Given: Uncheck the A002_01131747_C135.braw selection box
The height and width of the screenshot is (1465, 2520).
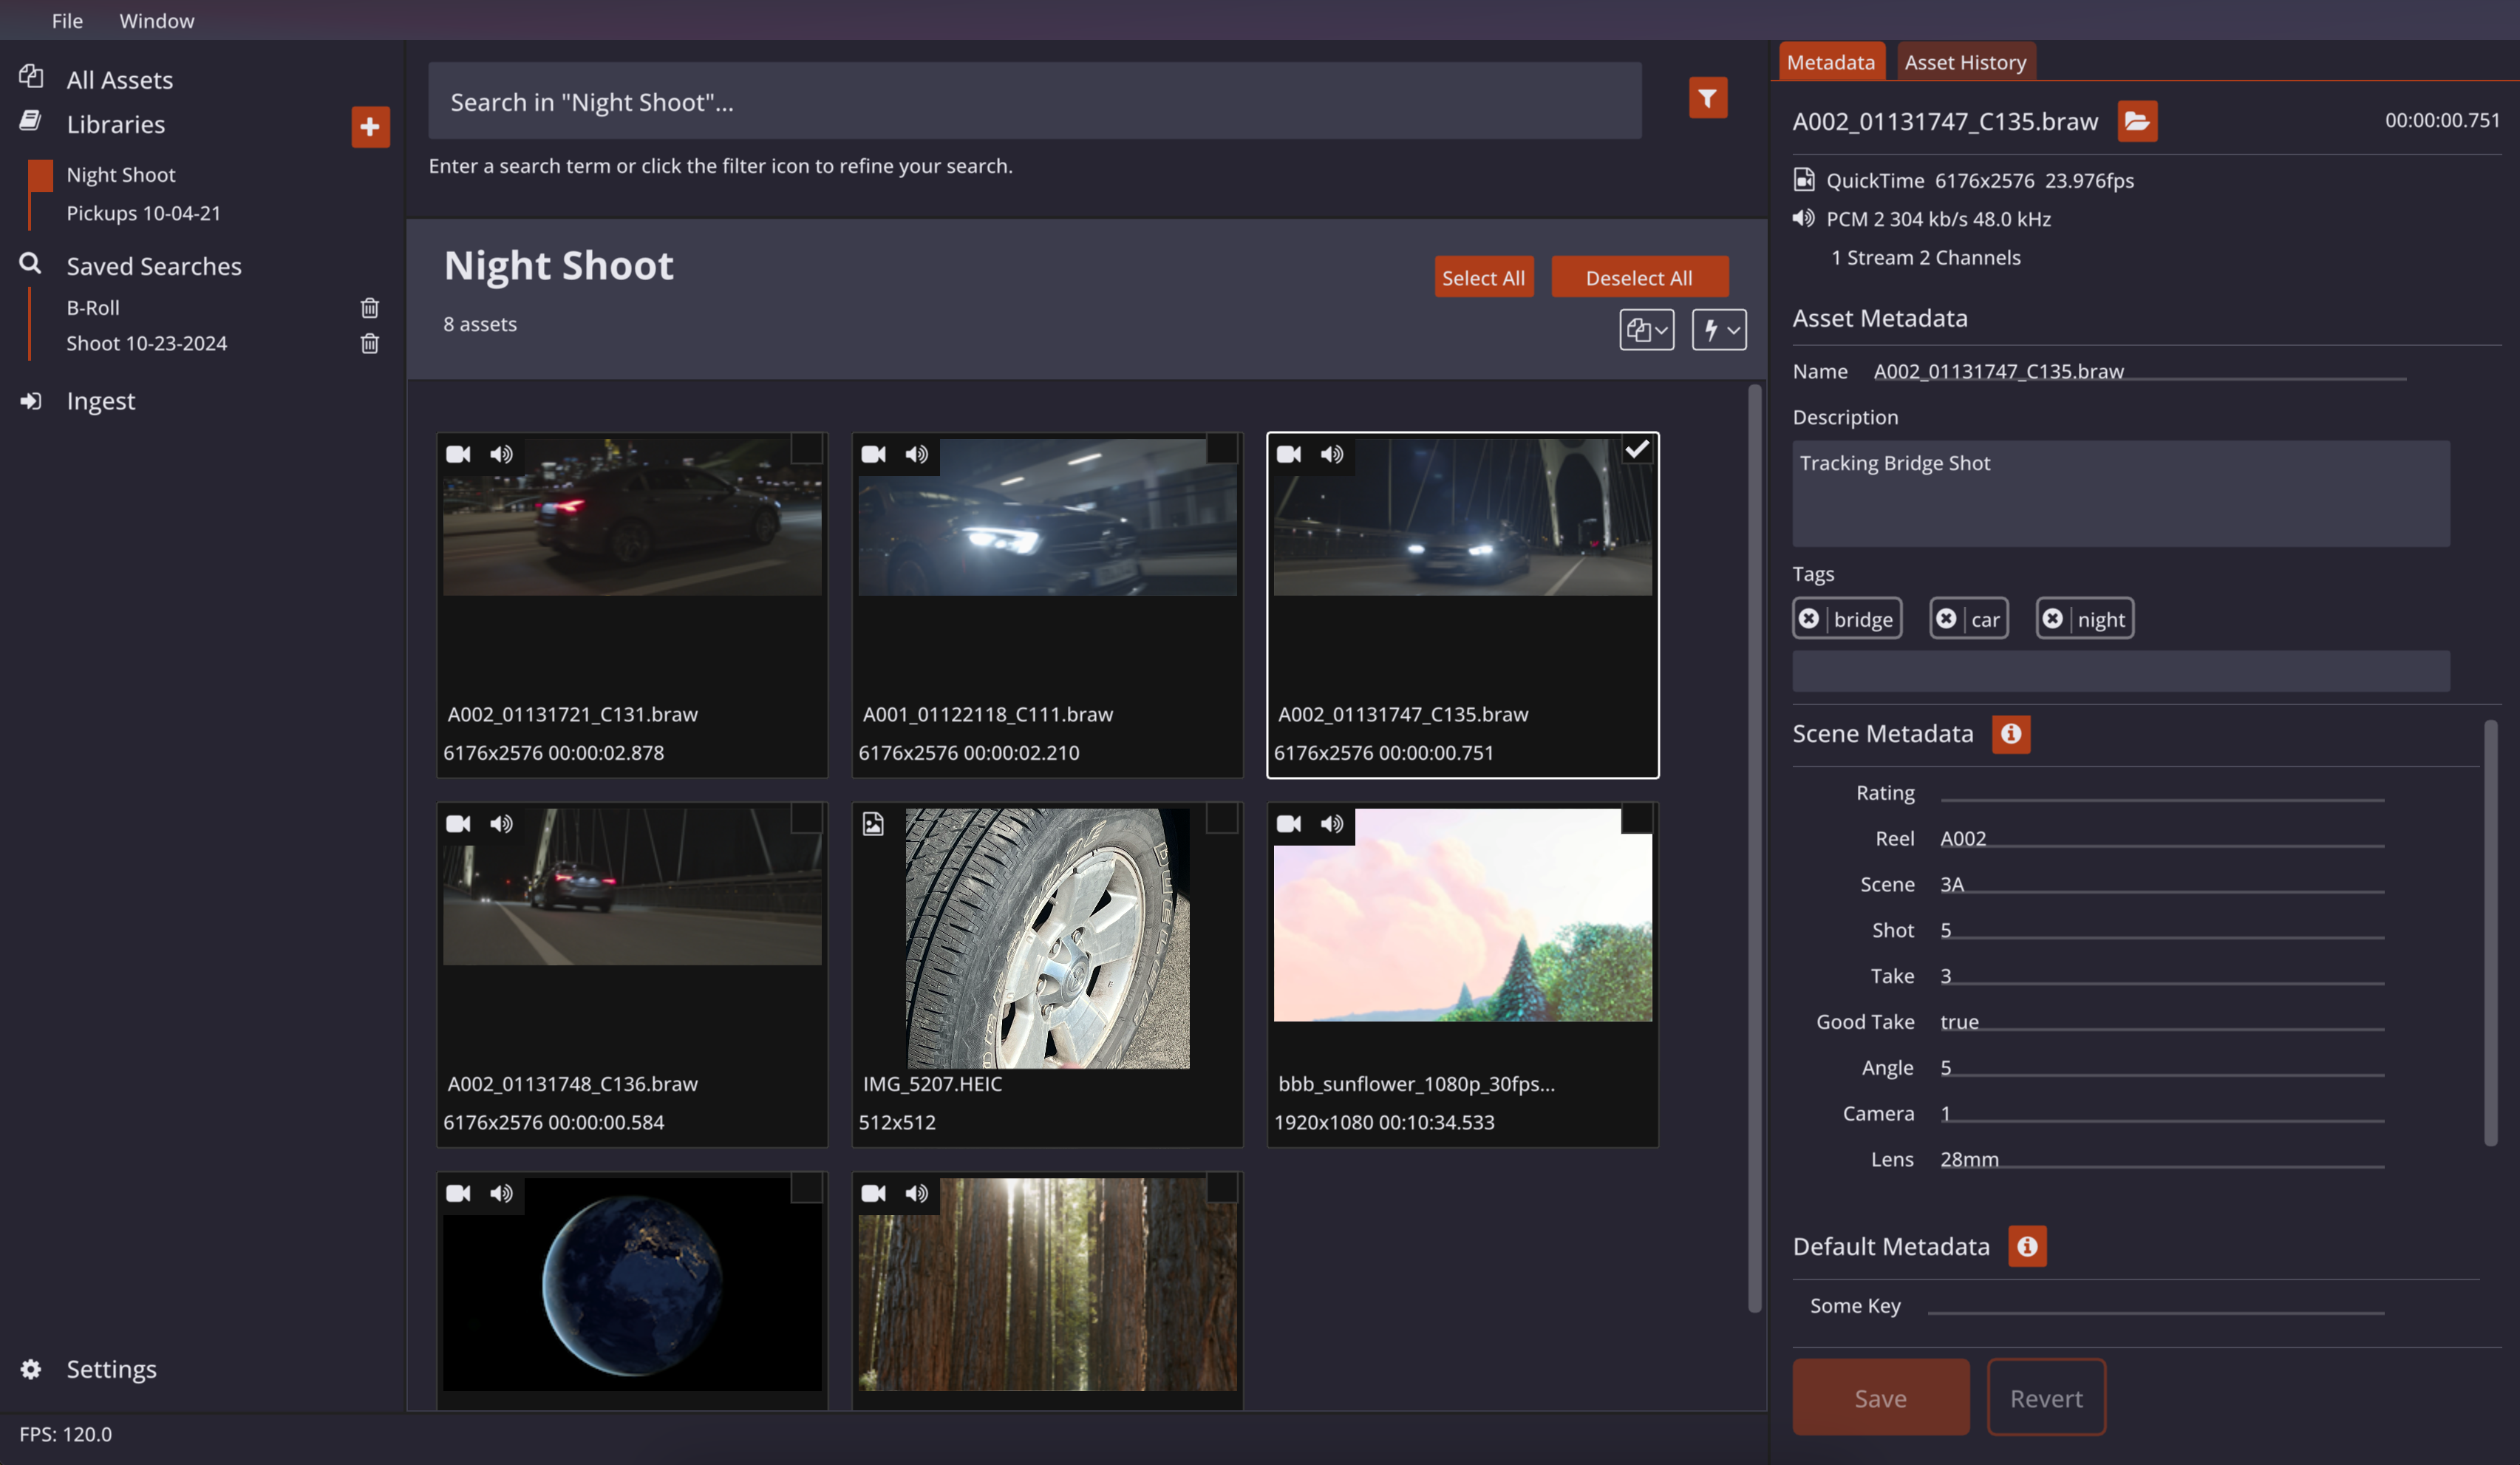Looking at the screenshot, I should tap(1636, 450).
